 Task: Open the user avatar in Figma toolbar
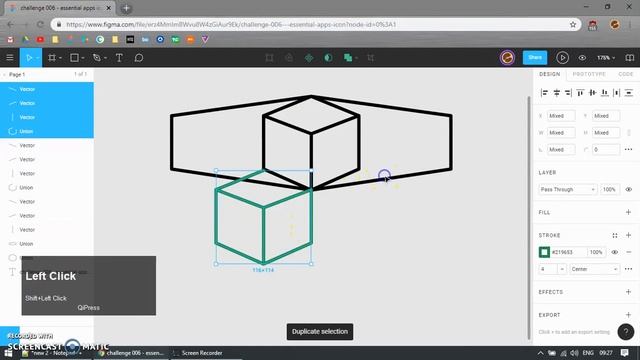(x=507, y=58)
